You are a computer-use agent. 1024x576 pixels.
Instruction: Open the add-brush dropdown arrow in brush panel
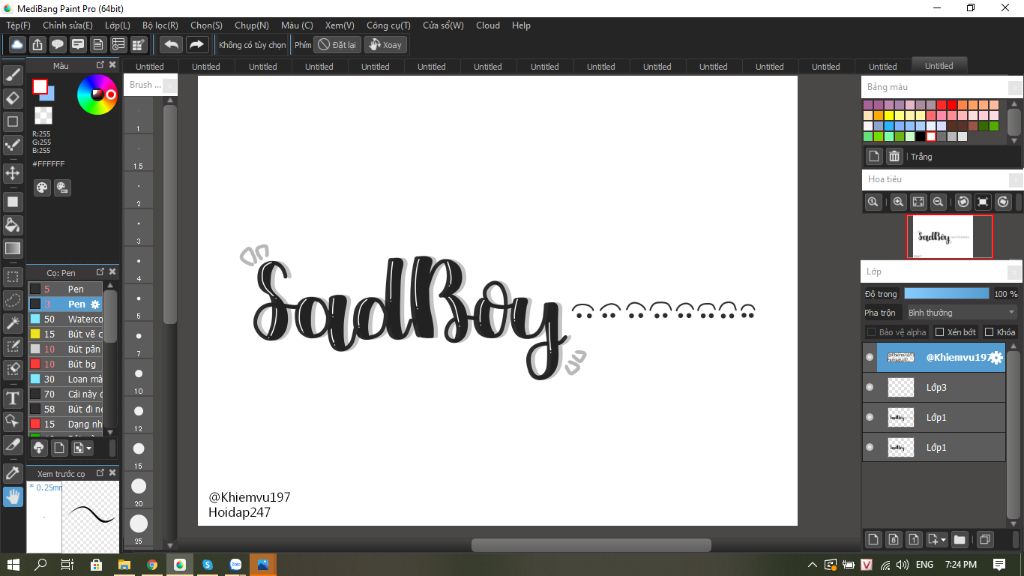coord(89,448)
